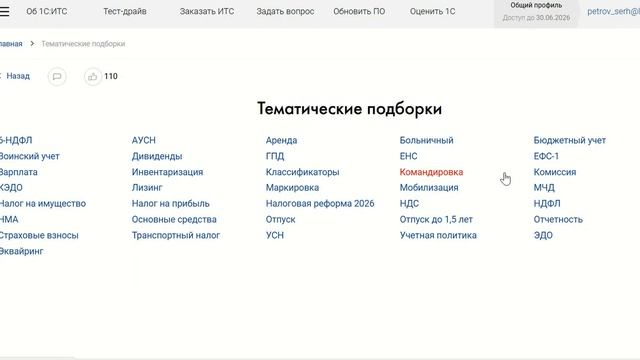Click the Тематические подборки breadcrumb text
Image resolution: width=640 pixels, height=360 pixels.
click(x=83, y=44)
